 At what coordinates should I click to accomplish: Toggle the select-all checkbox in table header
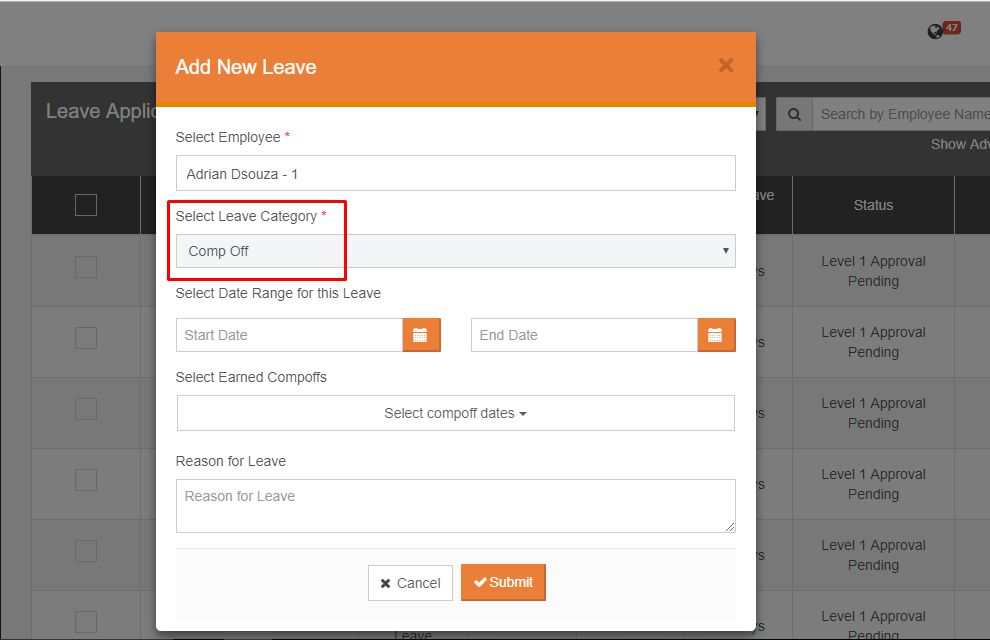click(x=86, y=205)
